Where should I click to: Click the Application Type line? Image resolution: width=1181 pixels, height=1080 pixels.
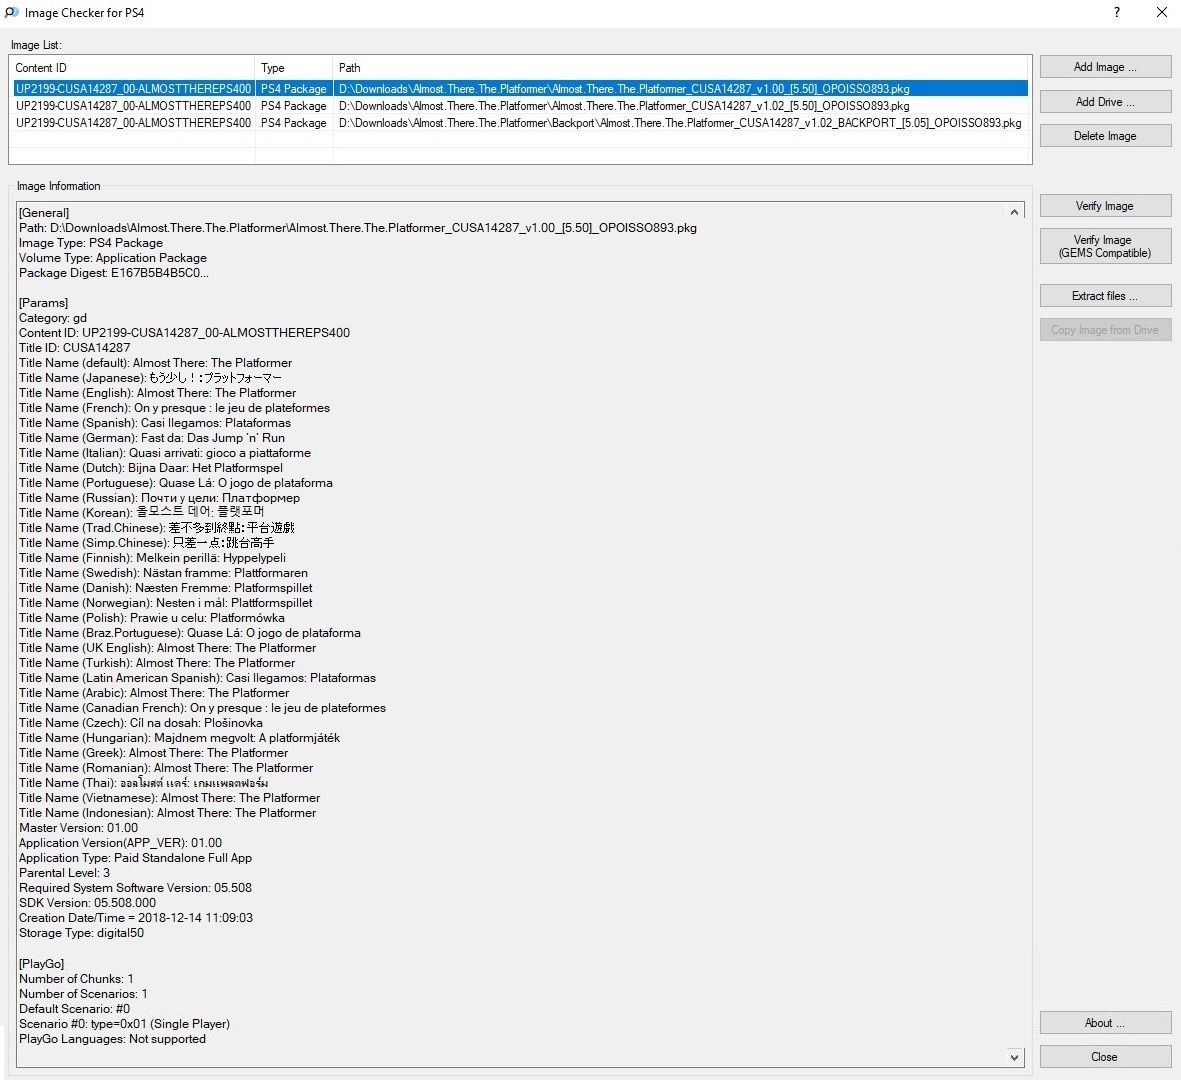(136, 859)
